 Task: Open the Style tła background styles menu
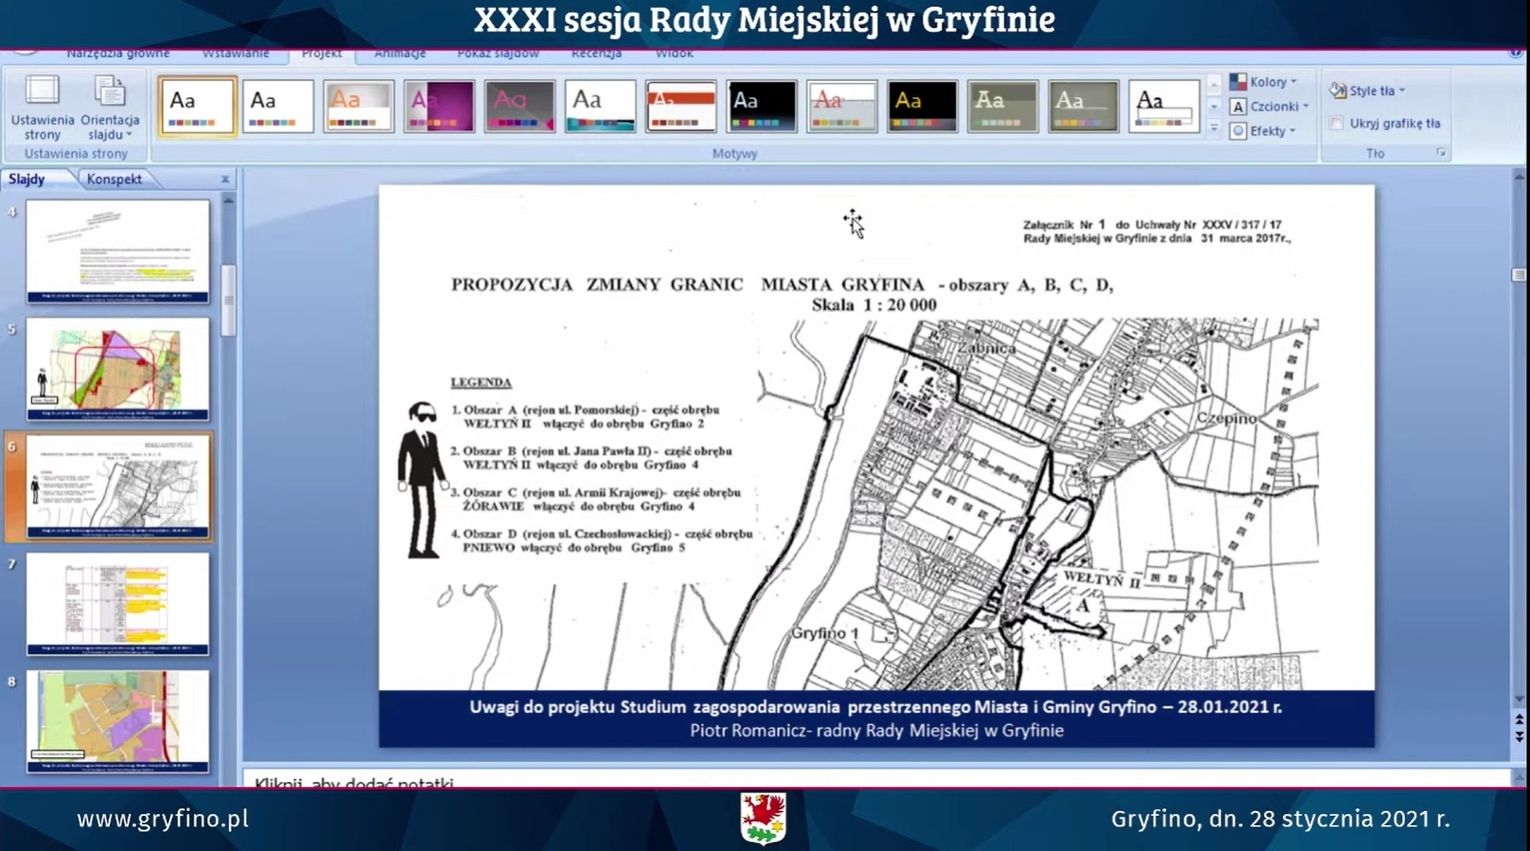[1368, 91]
